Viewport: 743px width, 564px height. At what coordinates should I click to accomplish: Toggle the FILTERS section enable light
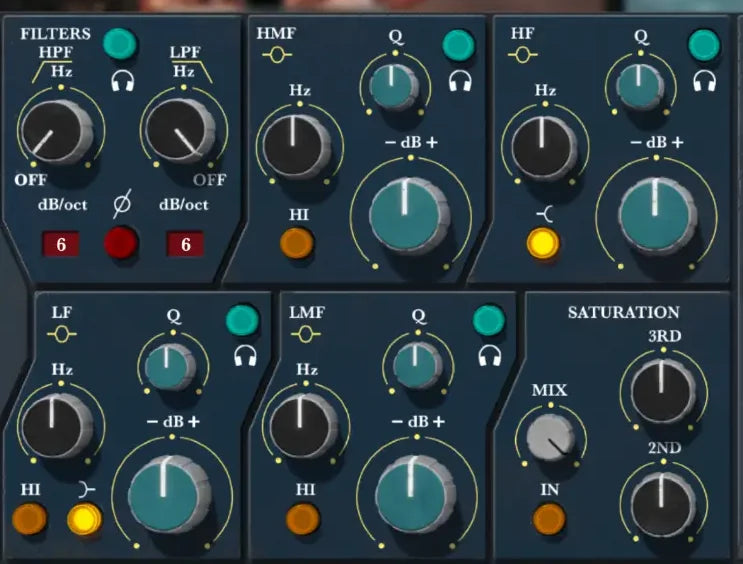click(x=120, y=45)
